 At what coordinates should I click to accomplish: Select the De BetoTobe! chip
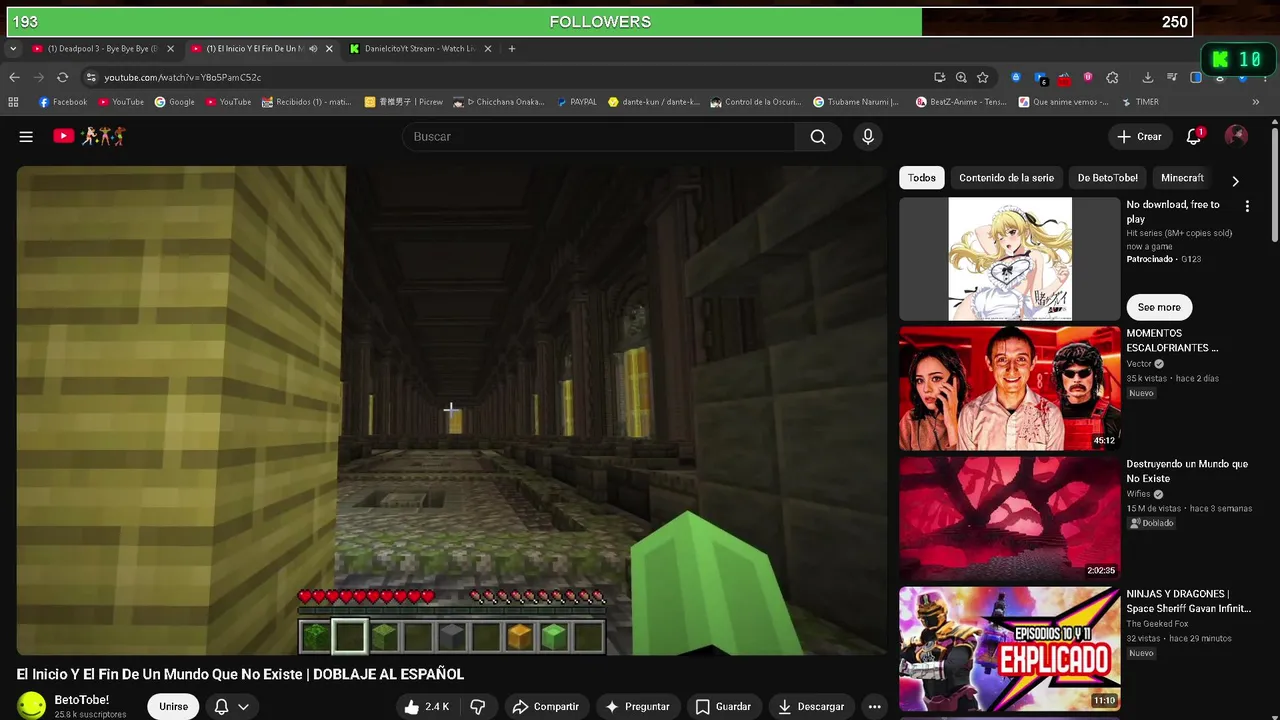click(1107, 178)
